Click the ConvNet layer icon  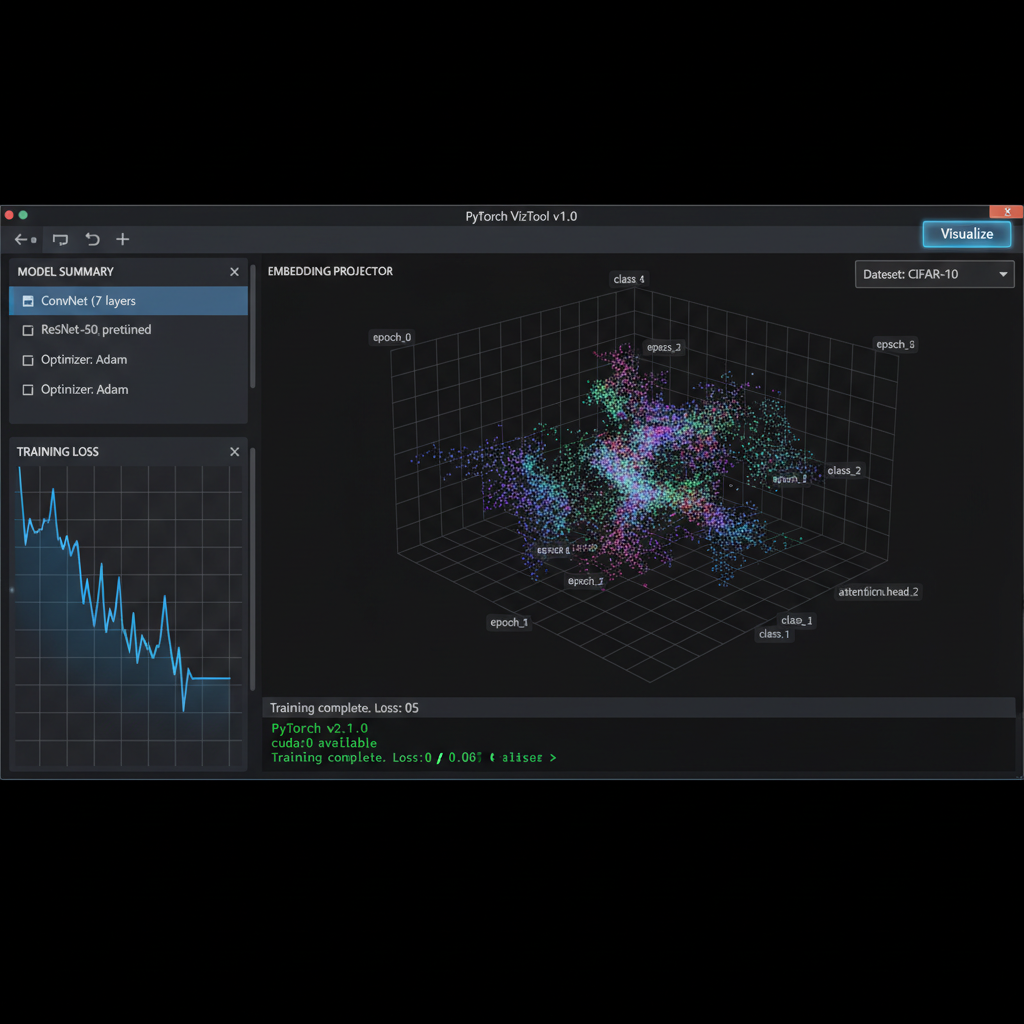pyautogui.click(x=28, y=301)
